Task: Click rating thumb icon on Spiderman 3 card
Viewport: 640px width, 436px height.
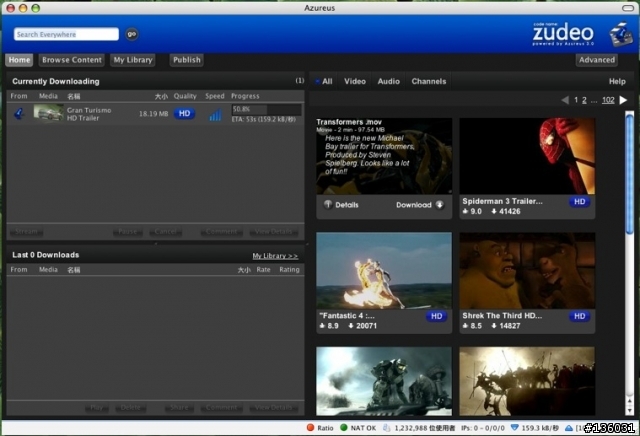Action: tap(465, 211)
